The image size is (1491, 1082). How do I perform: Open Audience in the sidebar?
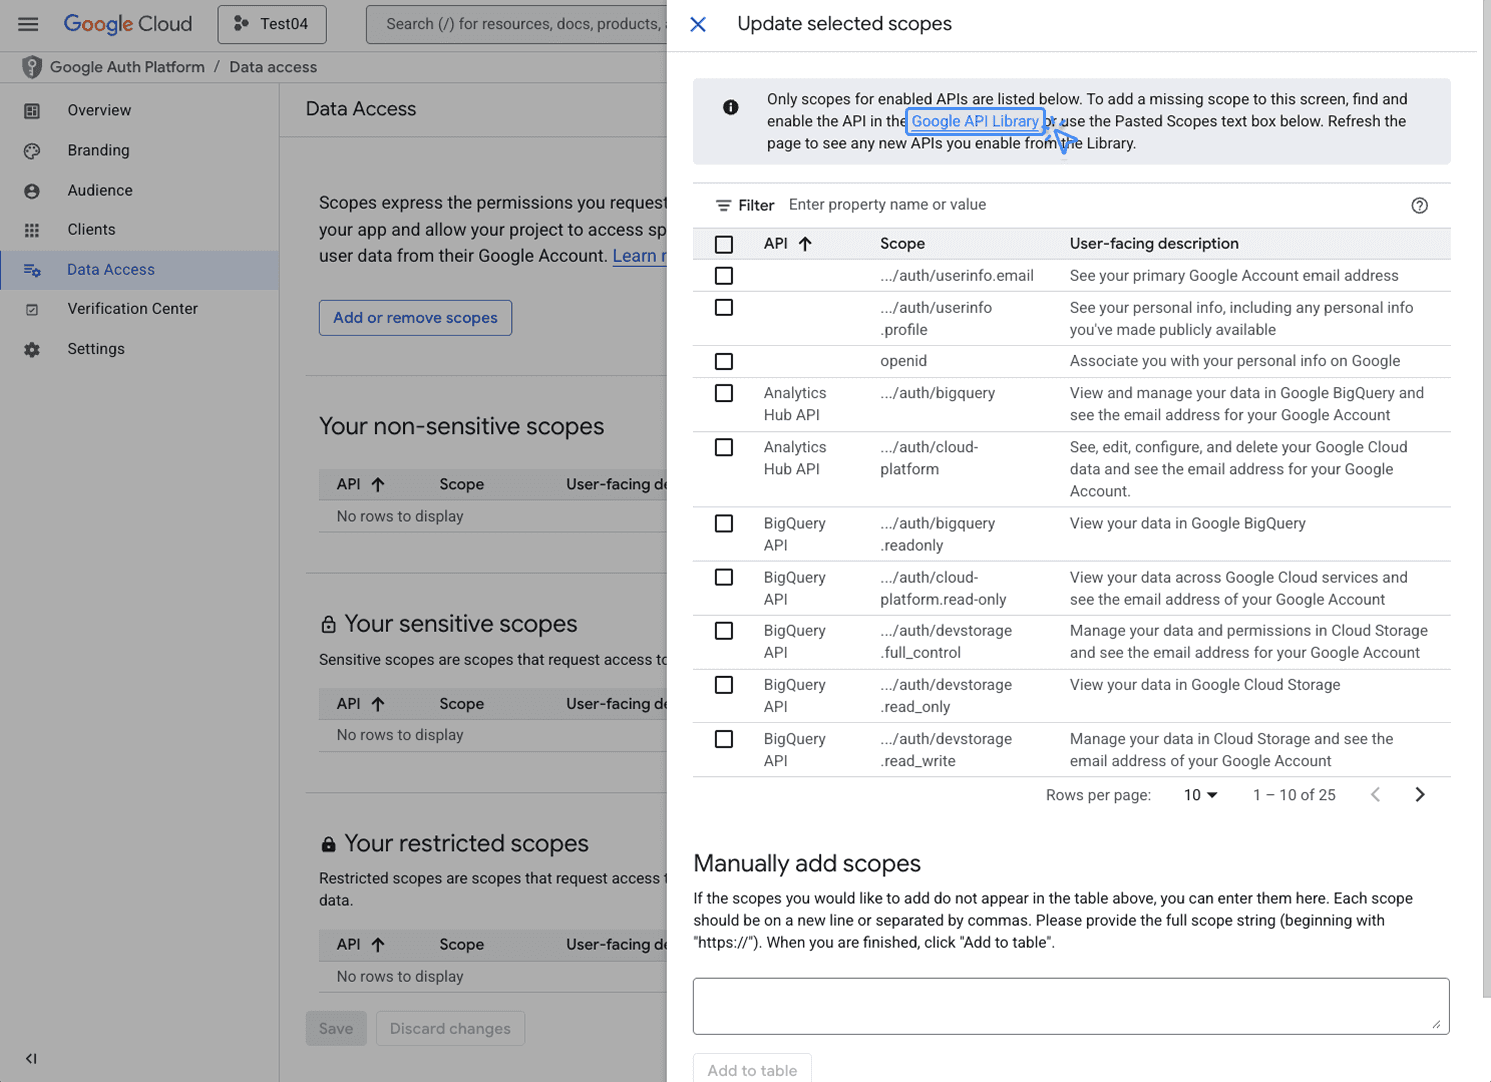pyautogui.click(x=100, y=190)
